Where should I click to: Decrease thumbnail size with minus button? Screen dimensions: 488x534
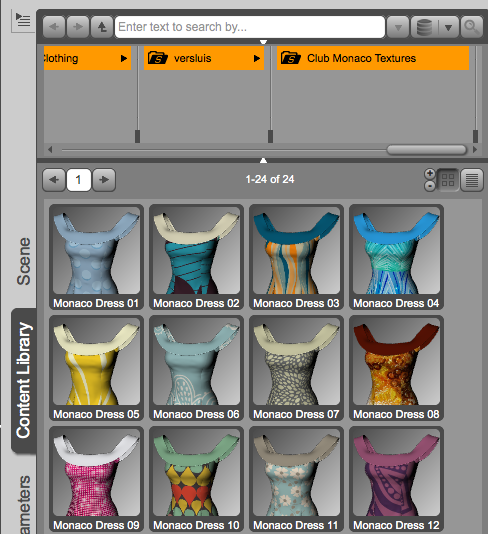point(430,186)
